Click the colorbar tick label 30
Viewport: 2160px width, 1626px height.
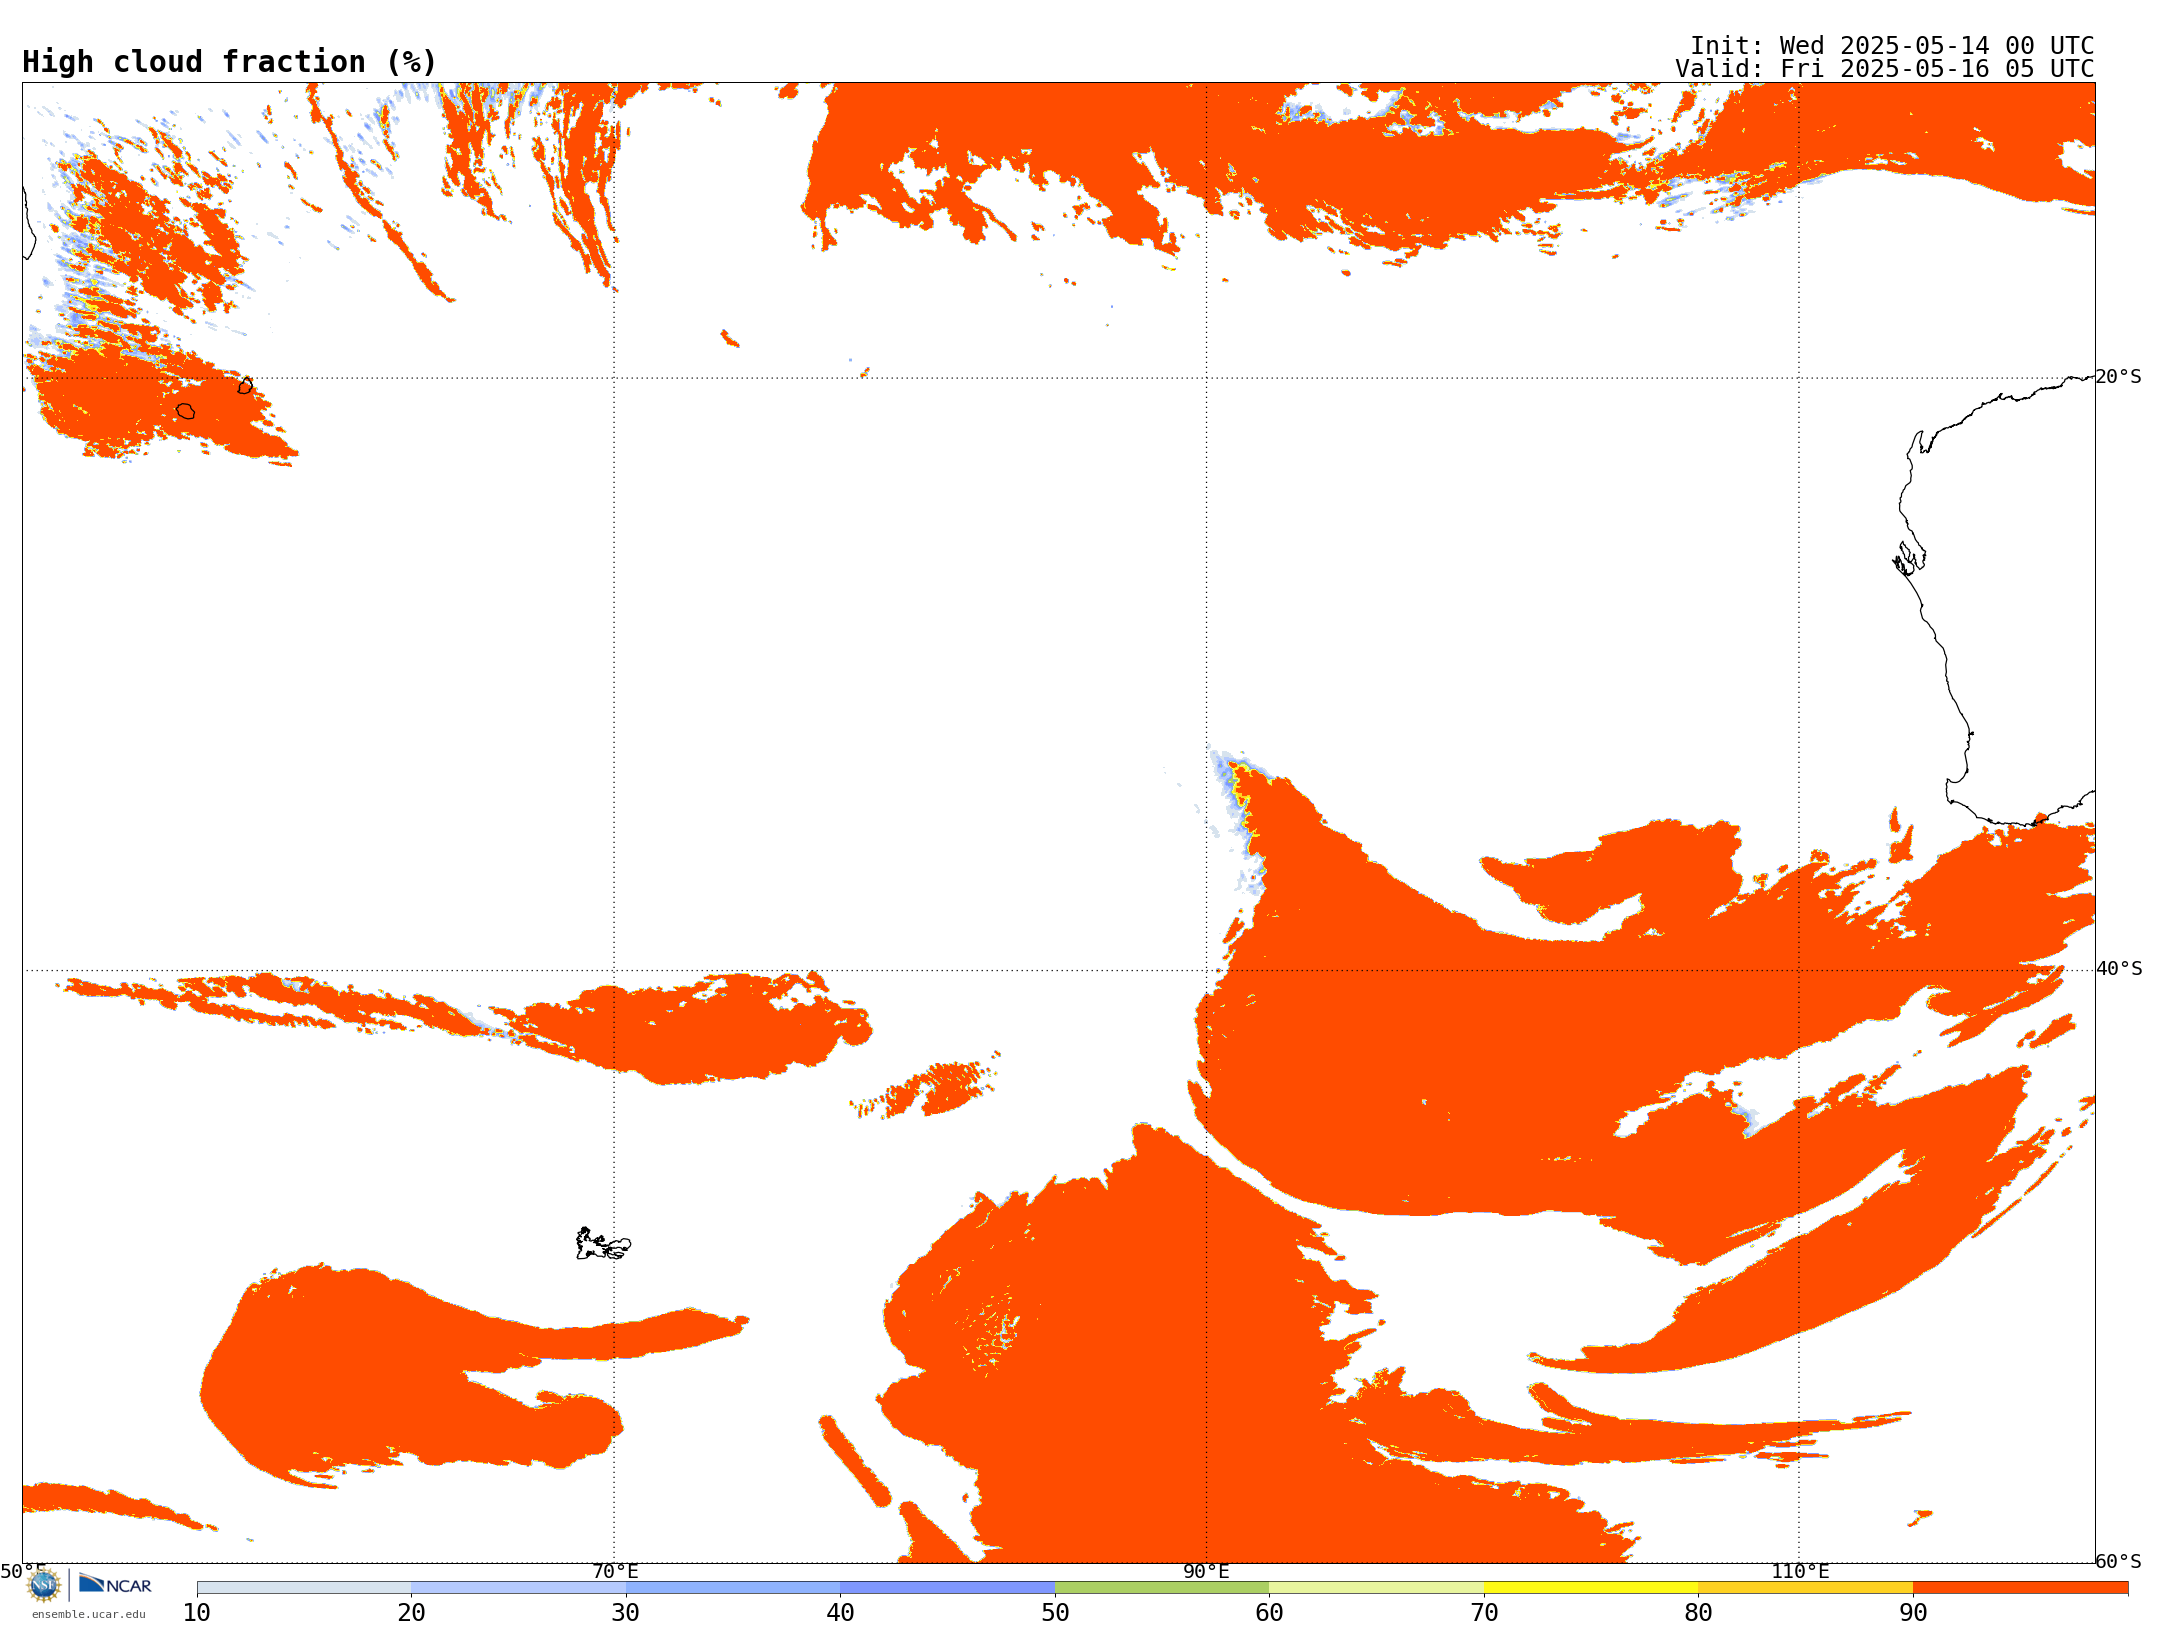pyautogui.click(x=626, y=1613)
